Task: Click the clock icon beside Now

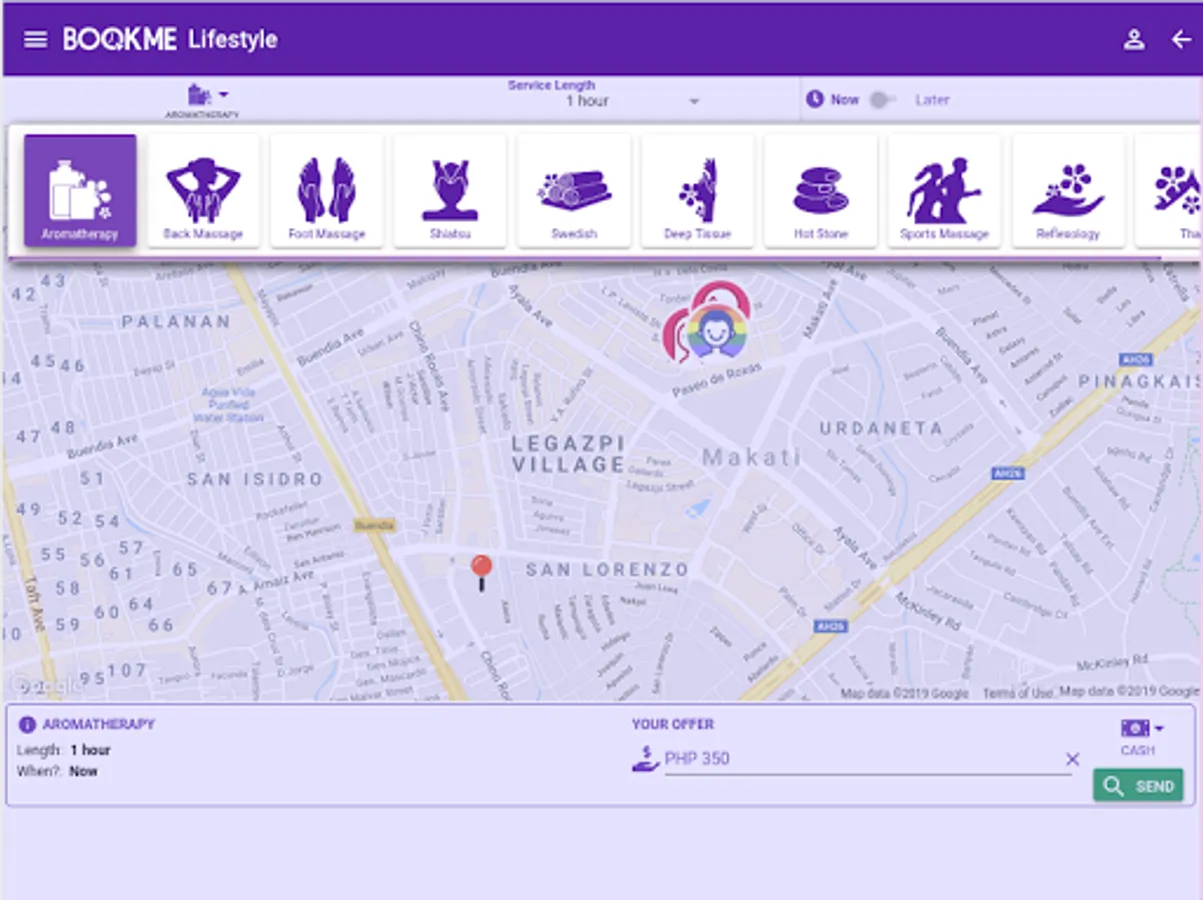Action: [x=815, y=100]
